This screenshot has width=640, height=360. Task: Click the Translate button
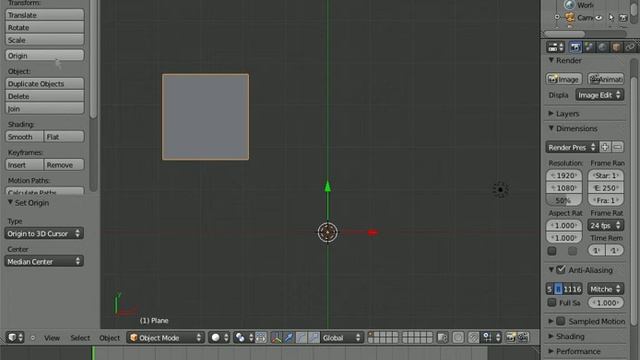pos(44,15)
